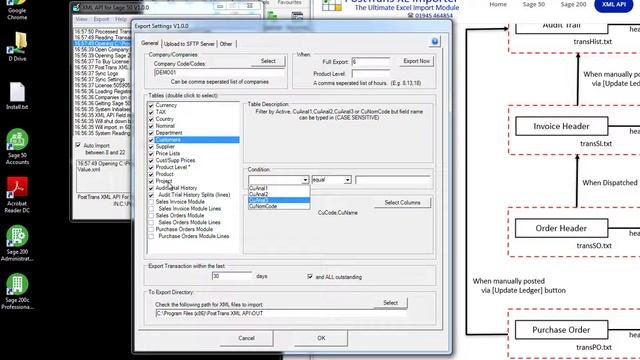The height and width of the screenshot is (360, 640).
Task: Launch Sage 200 Administration desktop icon
Action: pyautogui.click(x=17, y=243)
